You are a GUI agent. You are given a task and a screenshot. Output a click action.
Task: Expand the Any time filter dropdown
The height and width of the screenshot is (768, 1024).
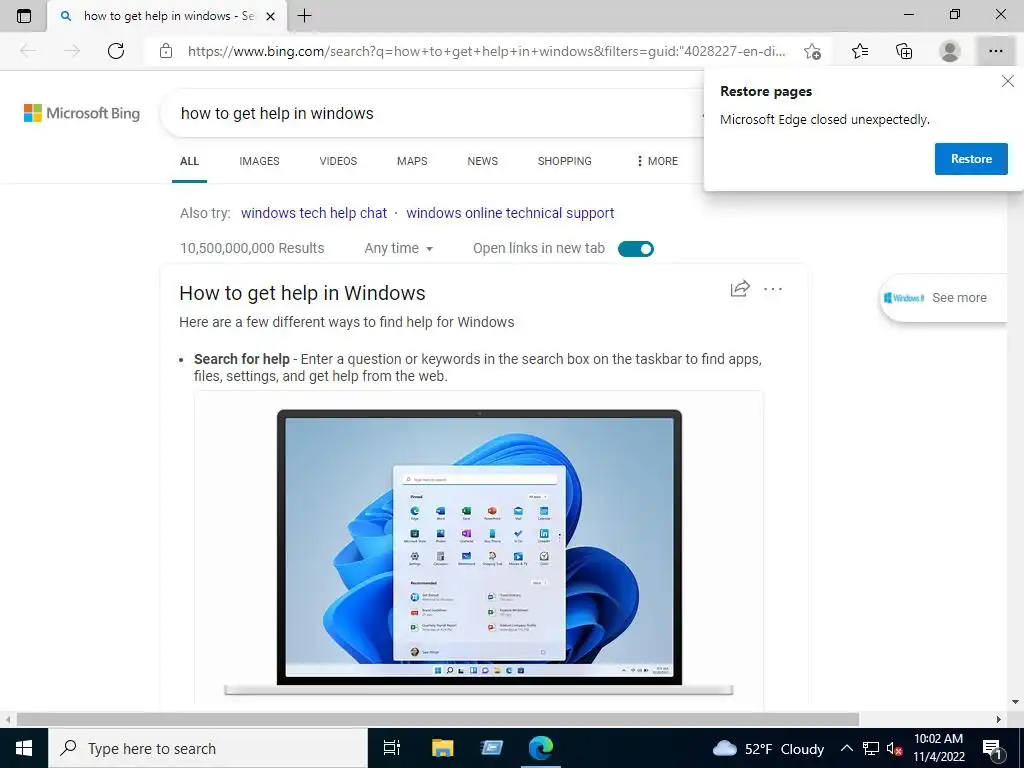tap(398, 248)
